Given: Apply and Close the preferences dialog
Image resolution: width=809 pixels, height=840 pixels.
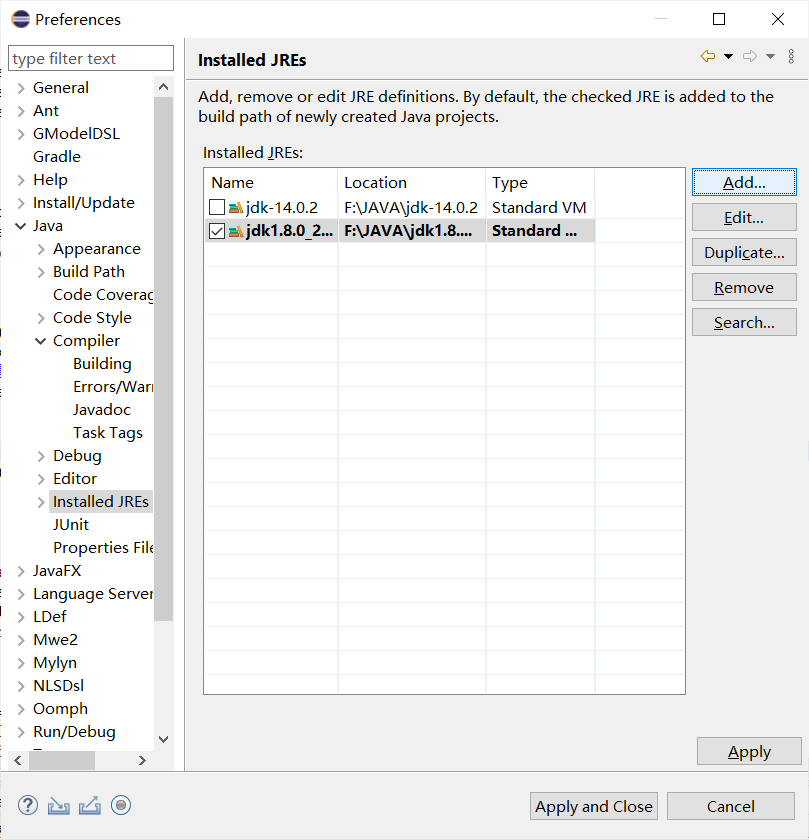Looking at the screenshot, I should click(593, 806).
